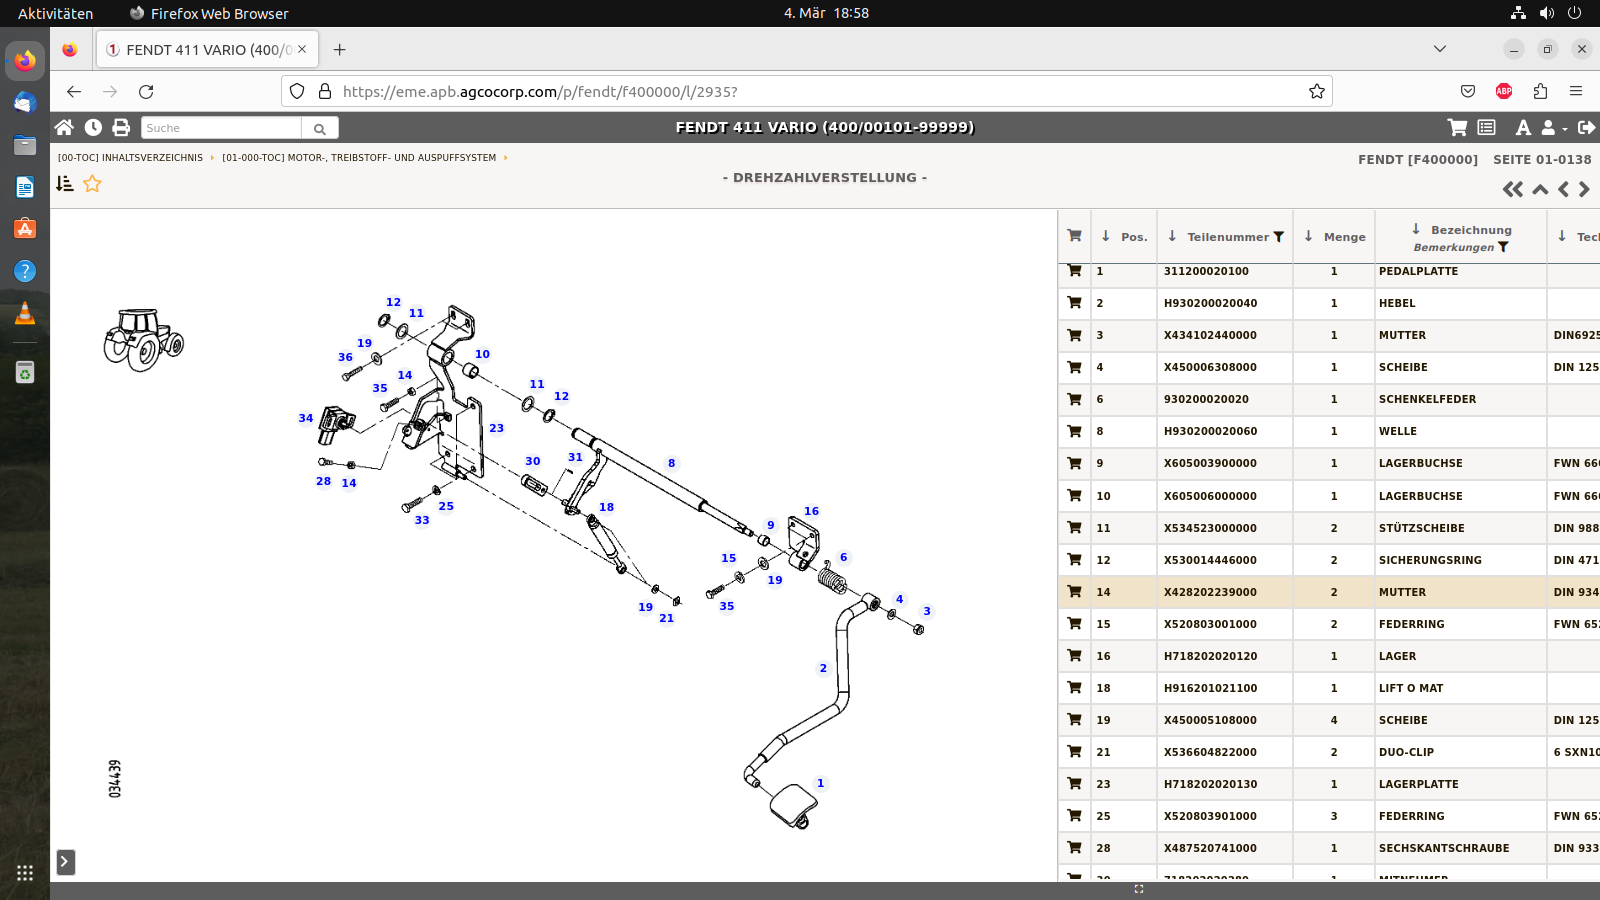
Task: Open the Firefox tab list dropdown
Action: tap(1439, 49)
